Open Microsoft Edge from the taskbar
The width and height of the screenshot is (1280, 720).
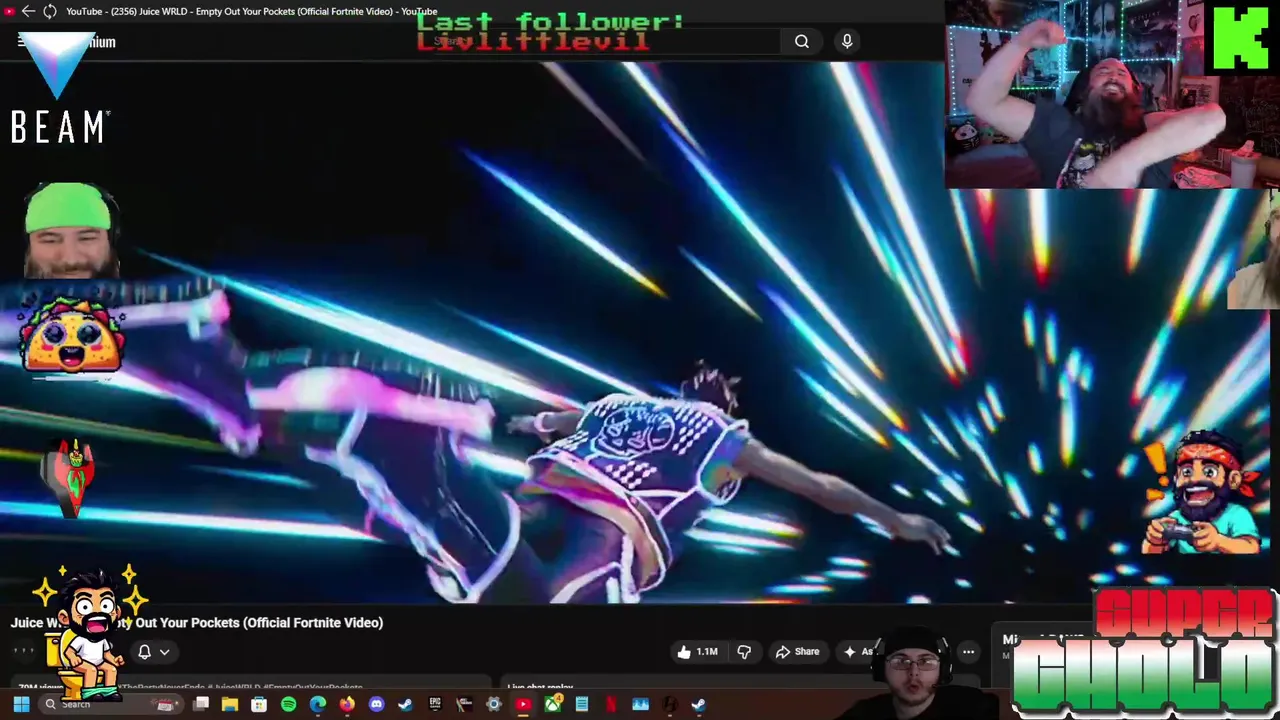point(318,705)
